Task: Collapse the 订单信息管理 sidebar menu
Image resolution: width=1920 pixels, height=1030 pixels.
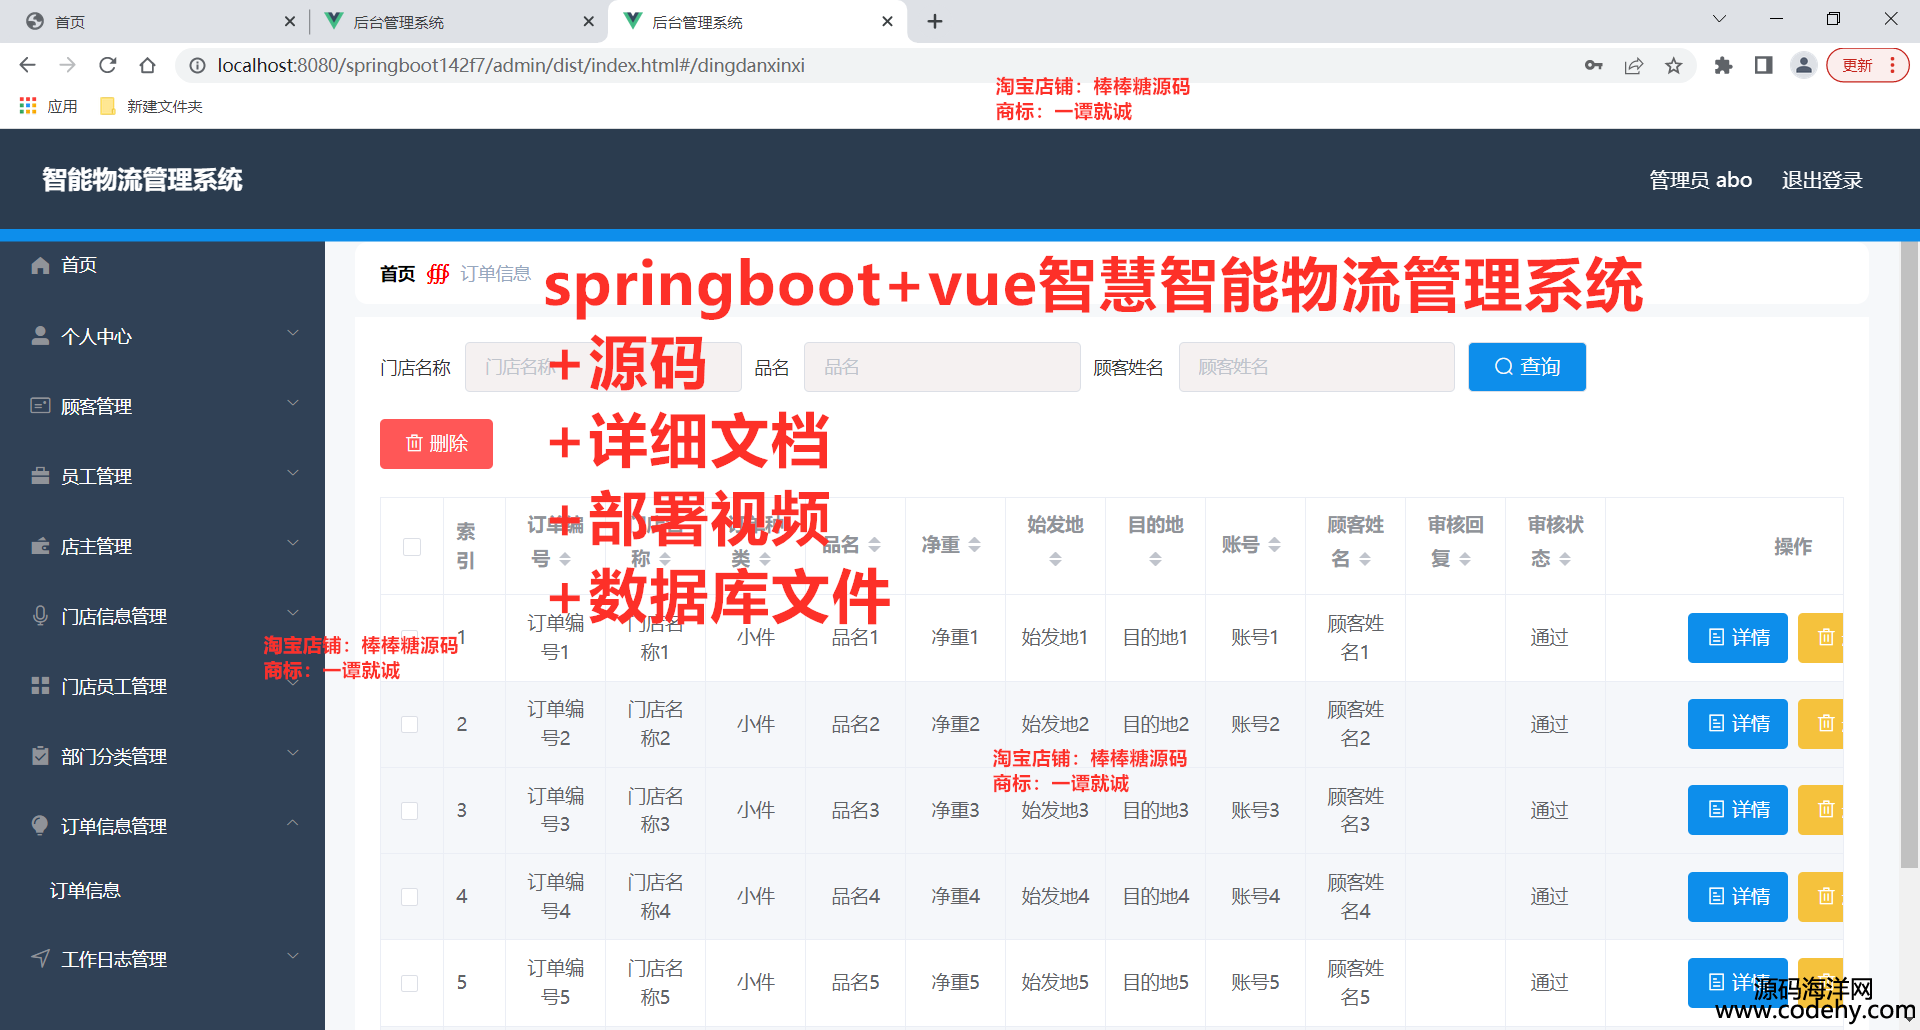Action: point(163,826)
